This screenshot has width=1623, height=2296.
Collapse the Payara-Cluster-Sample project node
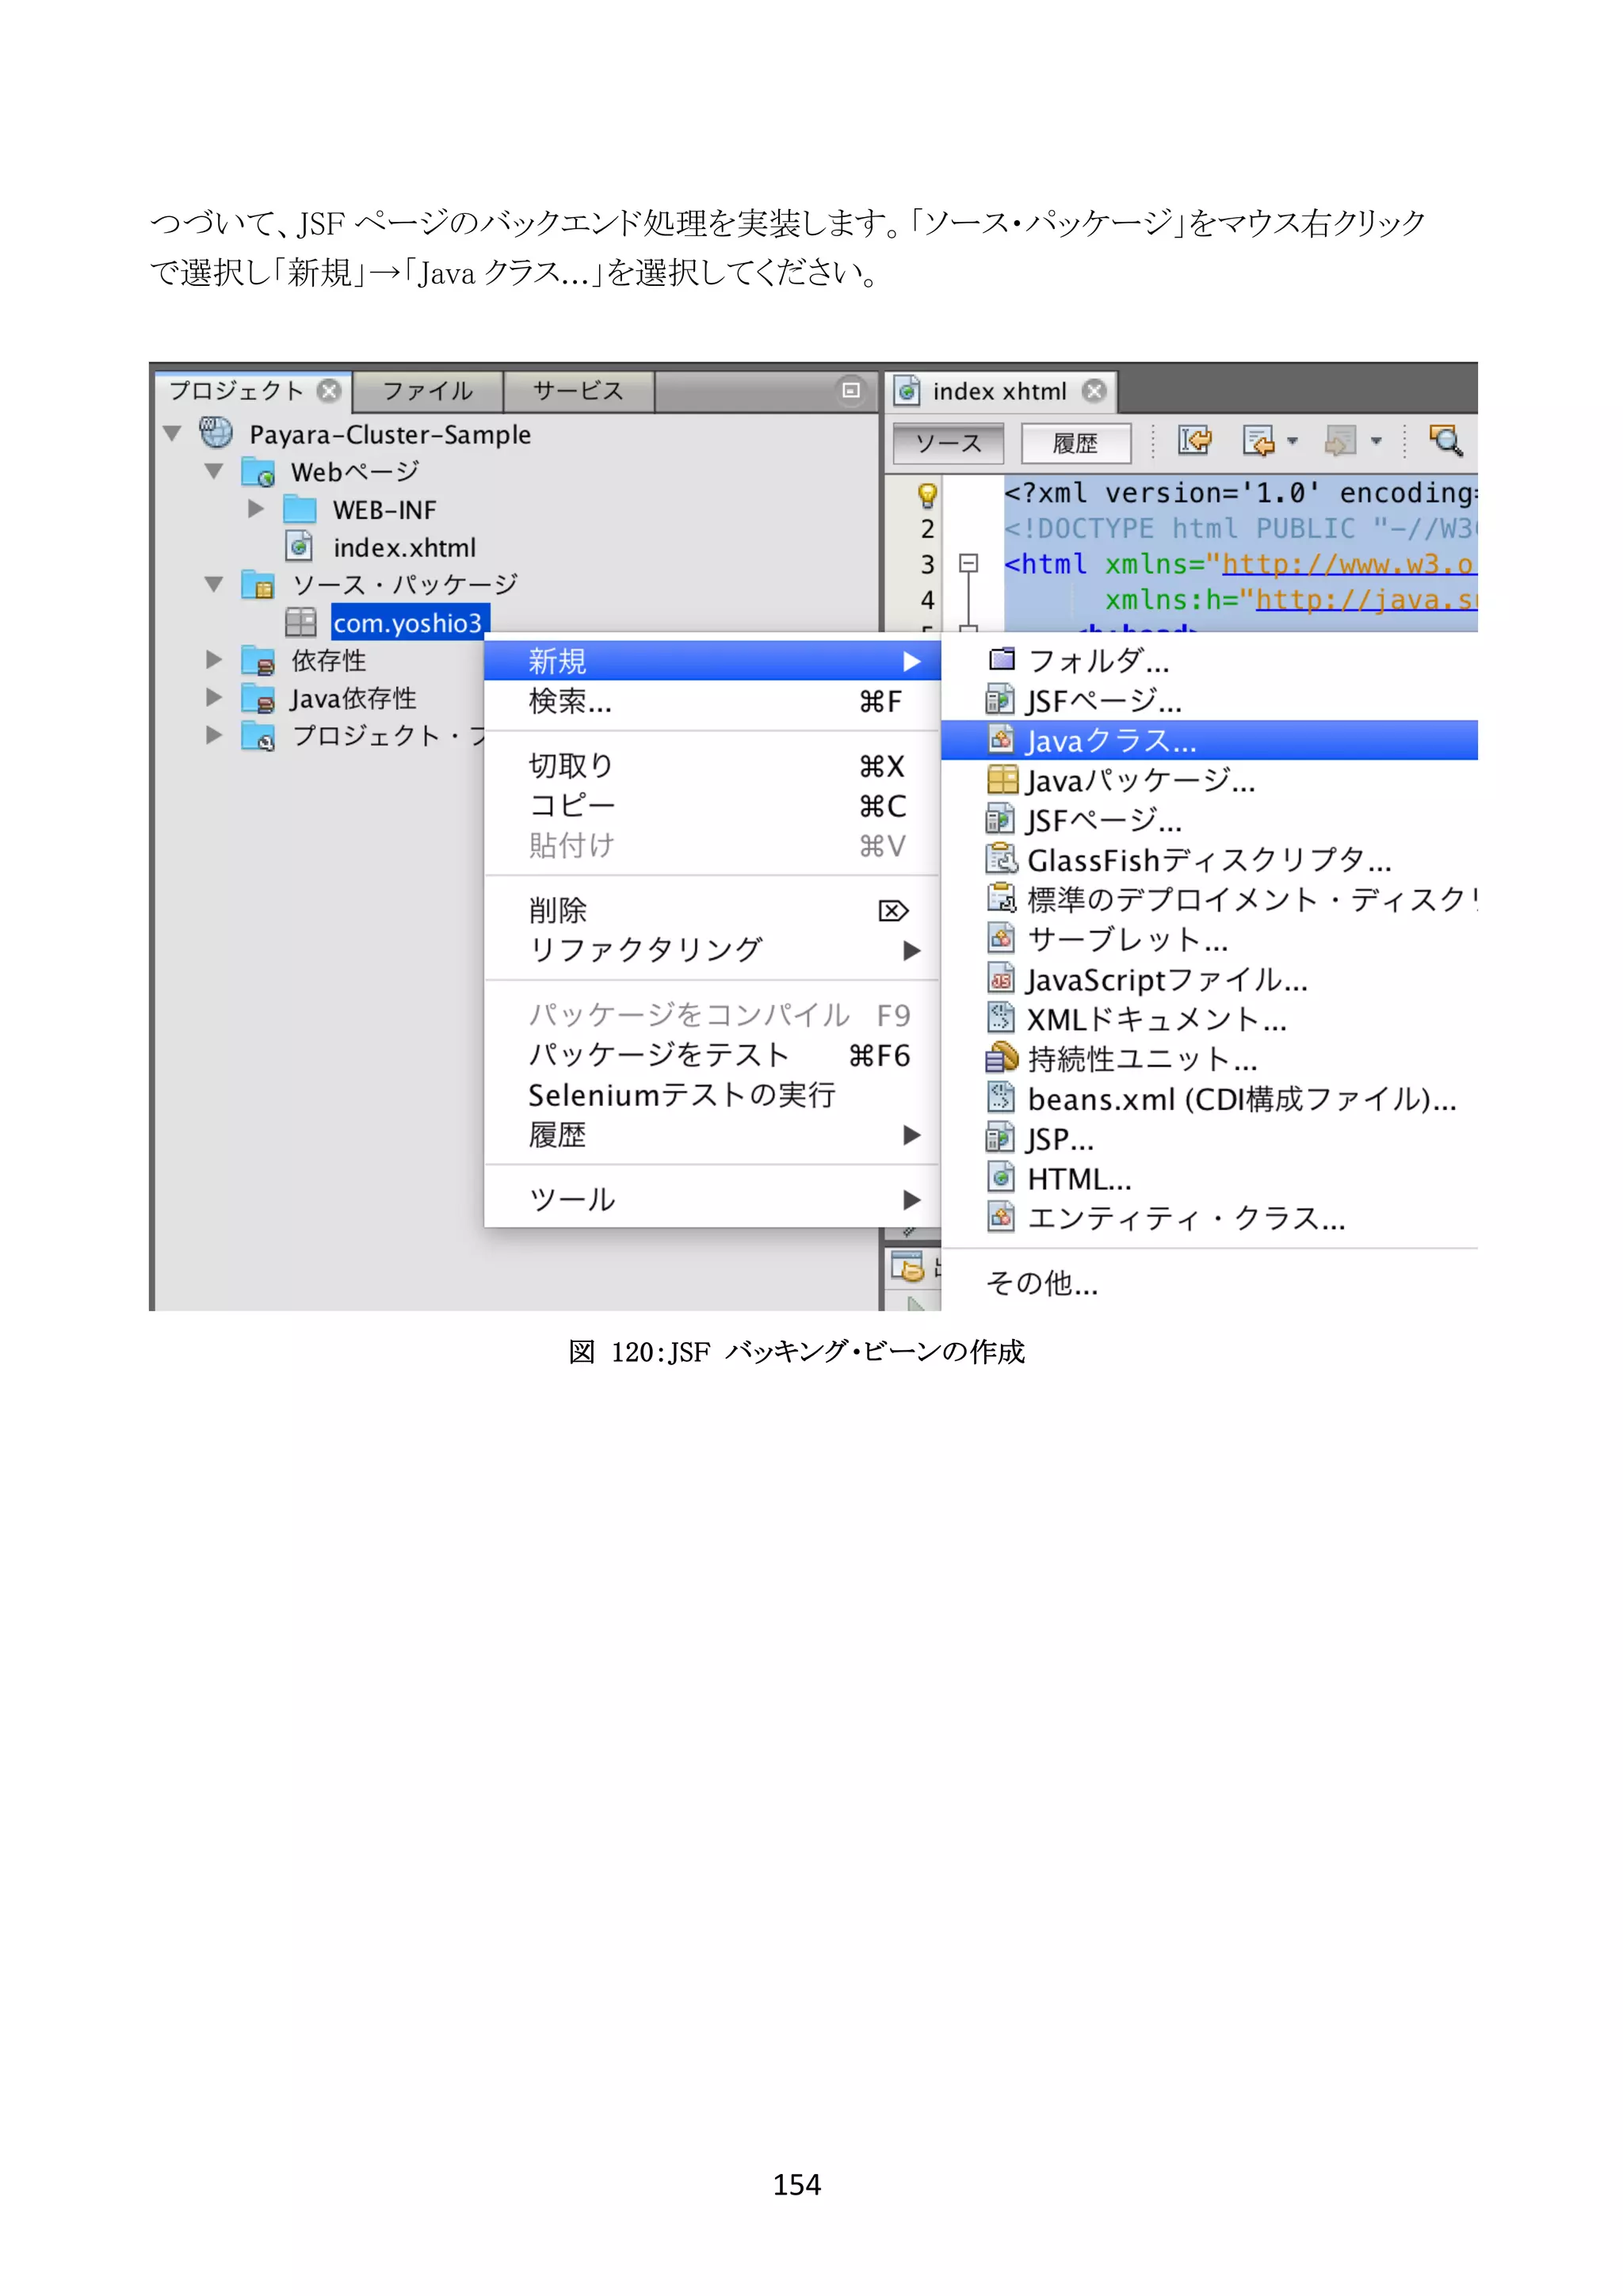172,434
